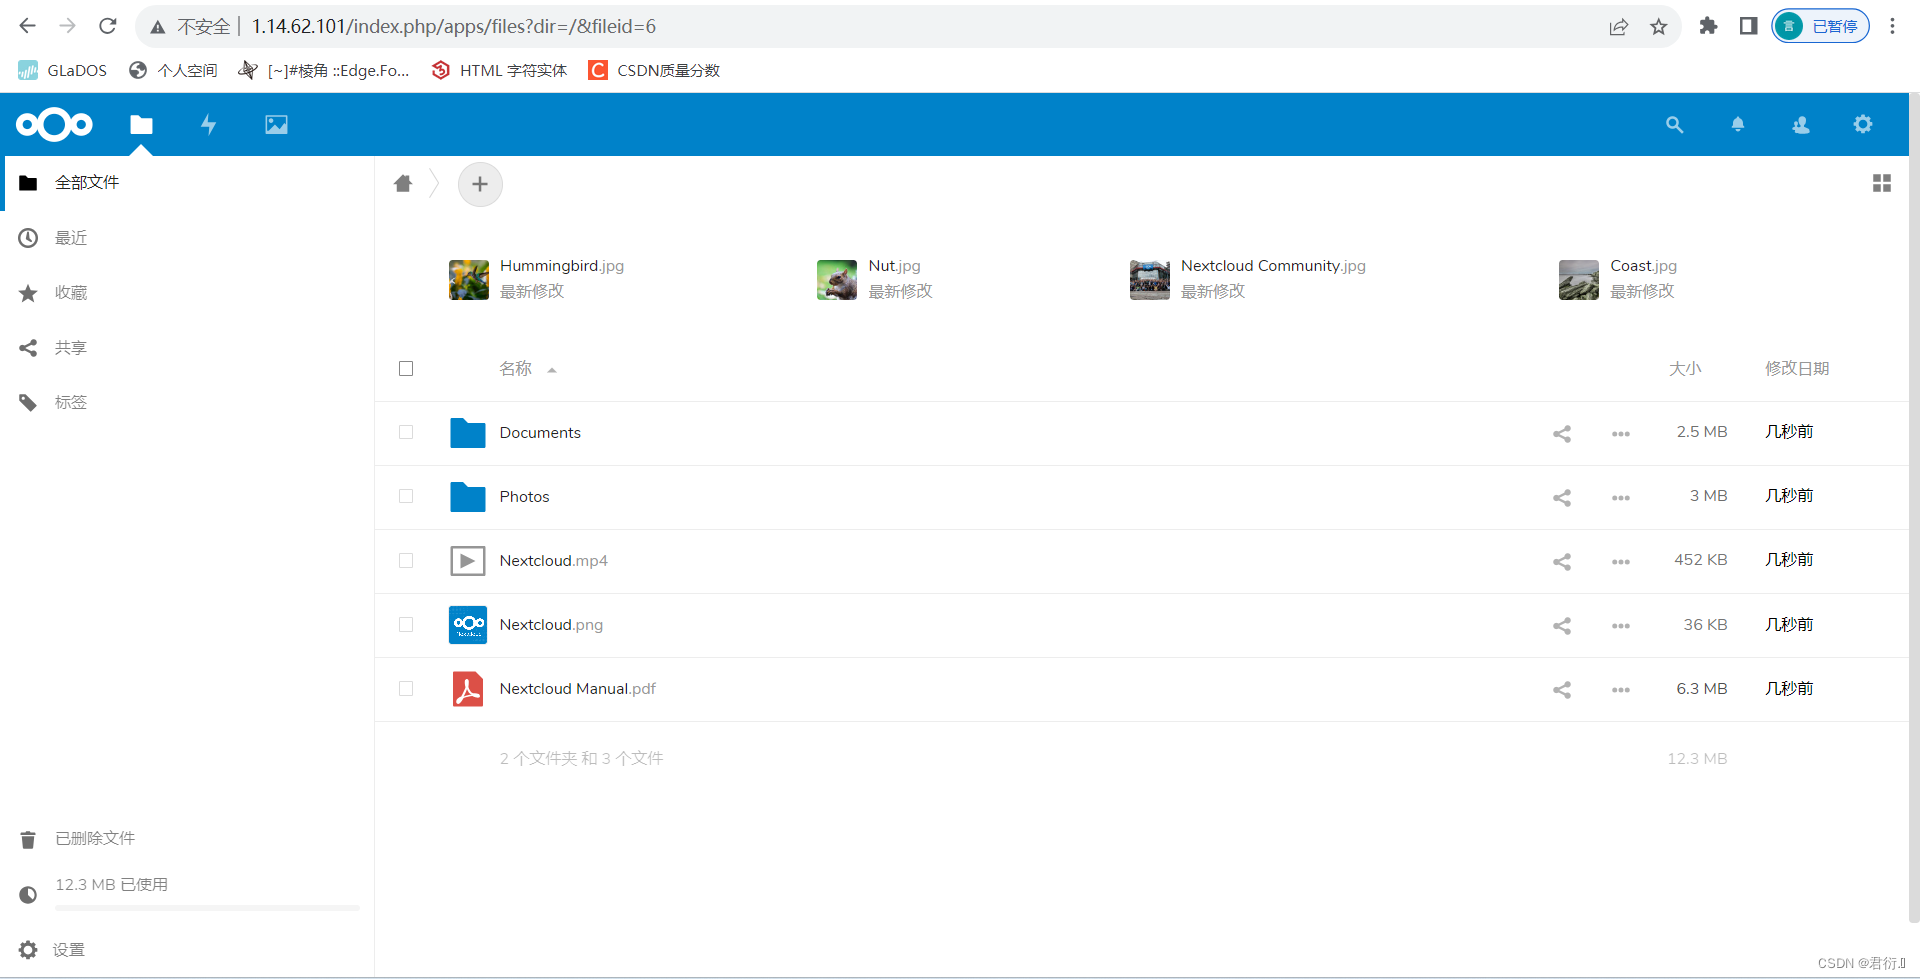
Task: Open the Contacts menu icon
Action: (1801, 124)
